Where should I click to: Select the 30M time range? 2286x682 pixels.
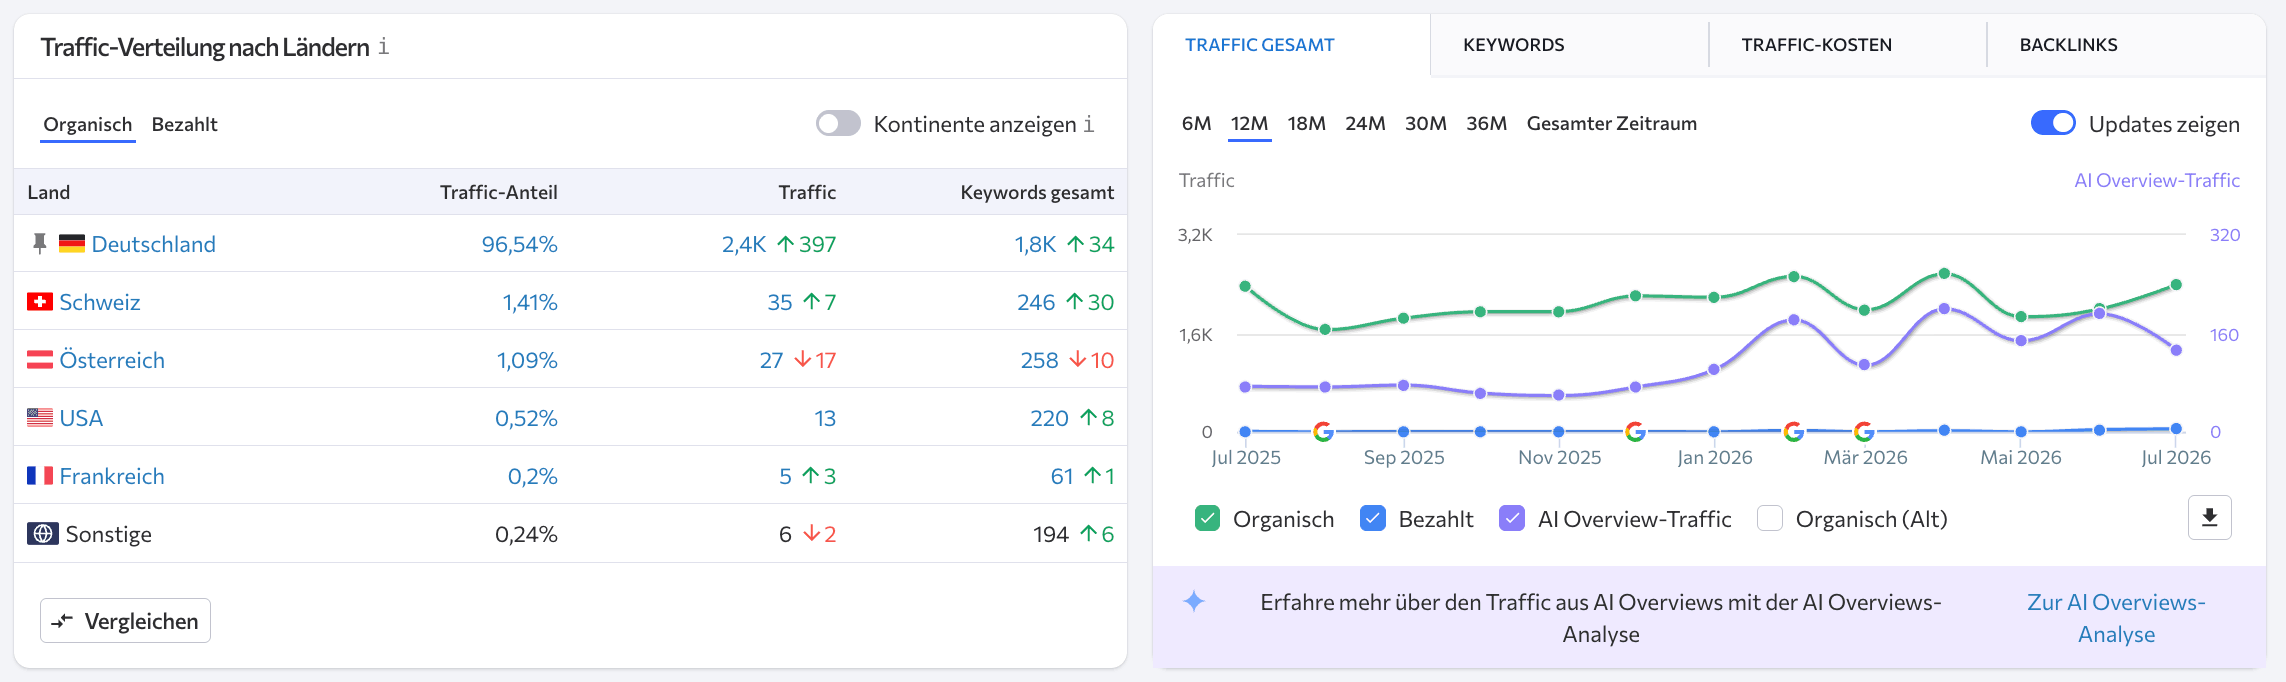pos(1426,124)
